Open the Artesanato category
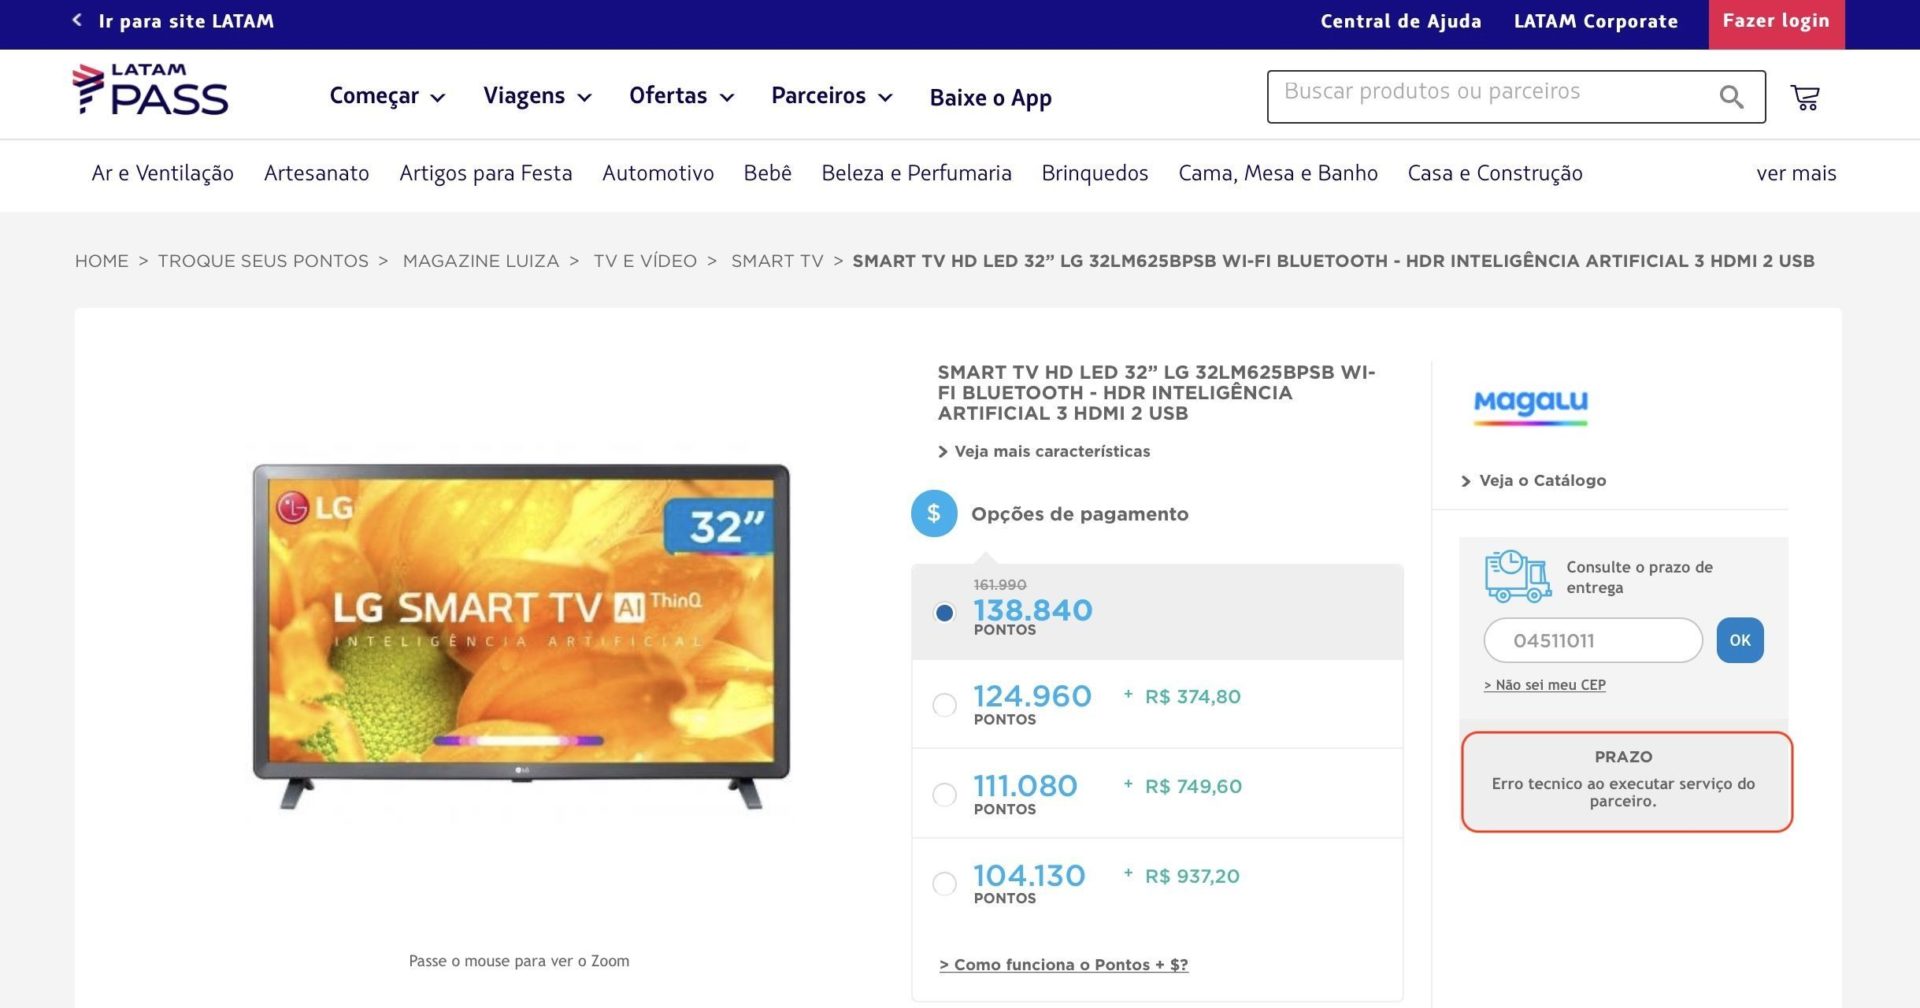The image size is (1920, 1008). click(x=316, y=173)
